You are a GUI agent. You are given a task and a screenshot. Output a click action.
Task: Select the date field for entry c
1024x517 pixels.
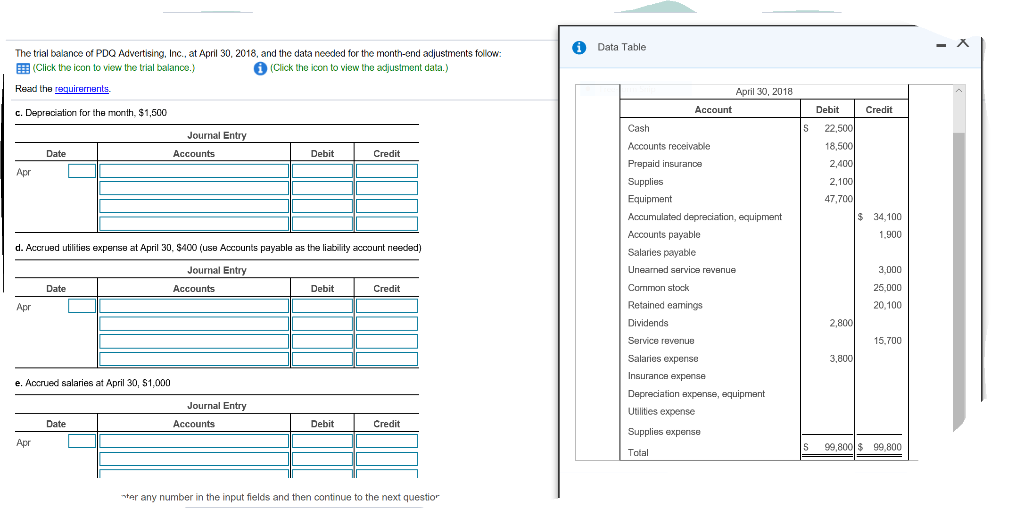[82, 171]
